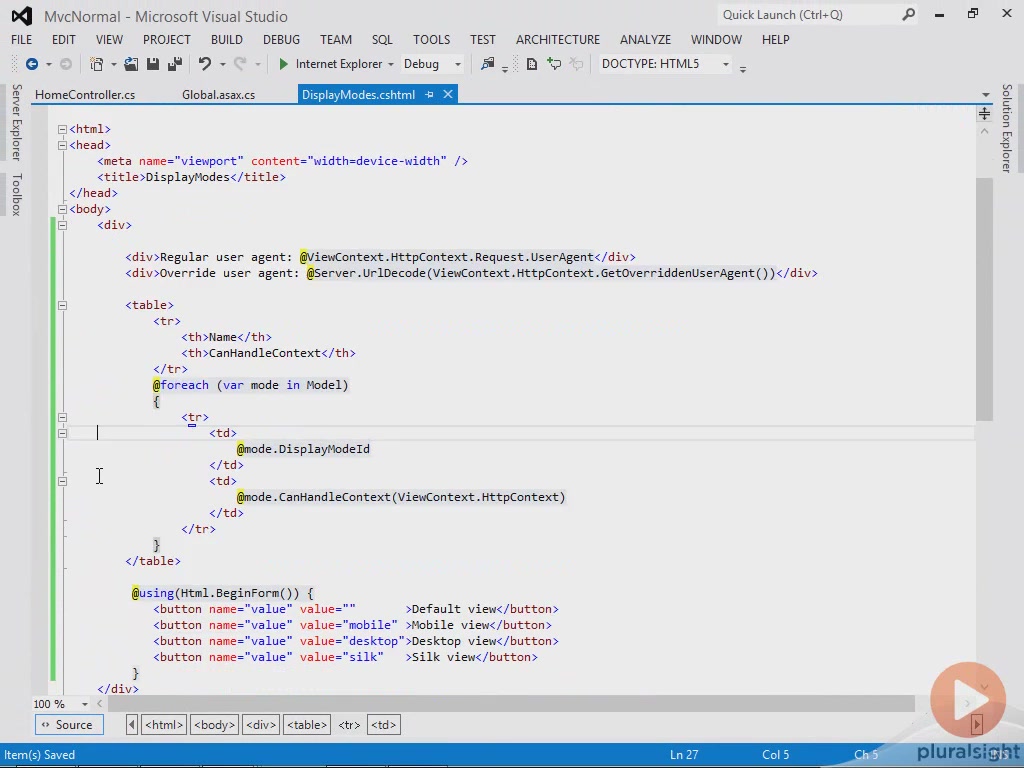Screen dimensions: 1024x768
Task: Open the TEAM menu
Action: click(336, 40)
